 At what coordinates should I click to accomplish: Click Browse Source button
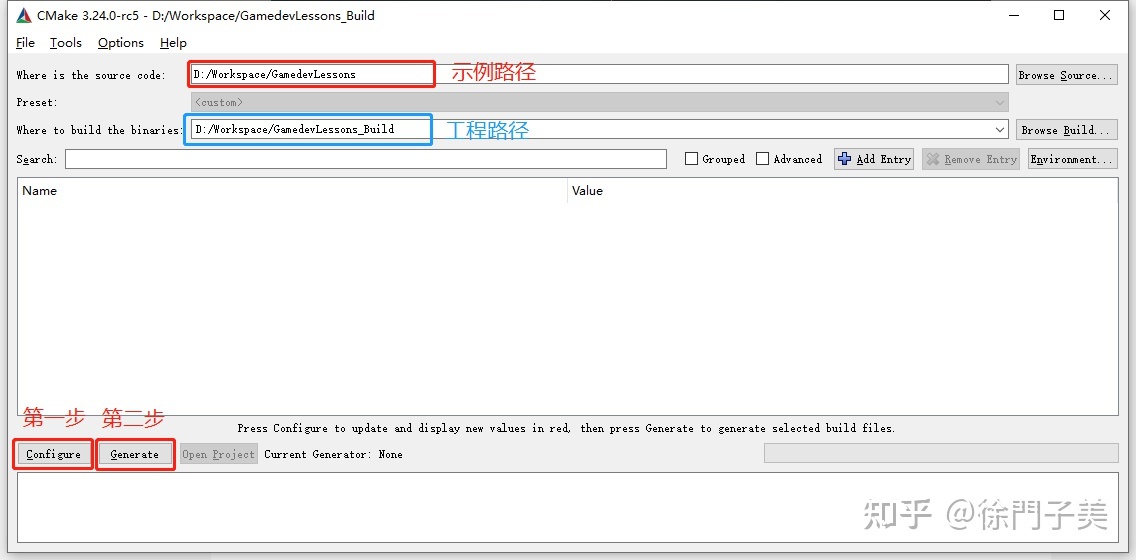[x=1066, y=75]
